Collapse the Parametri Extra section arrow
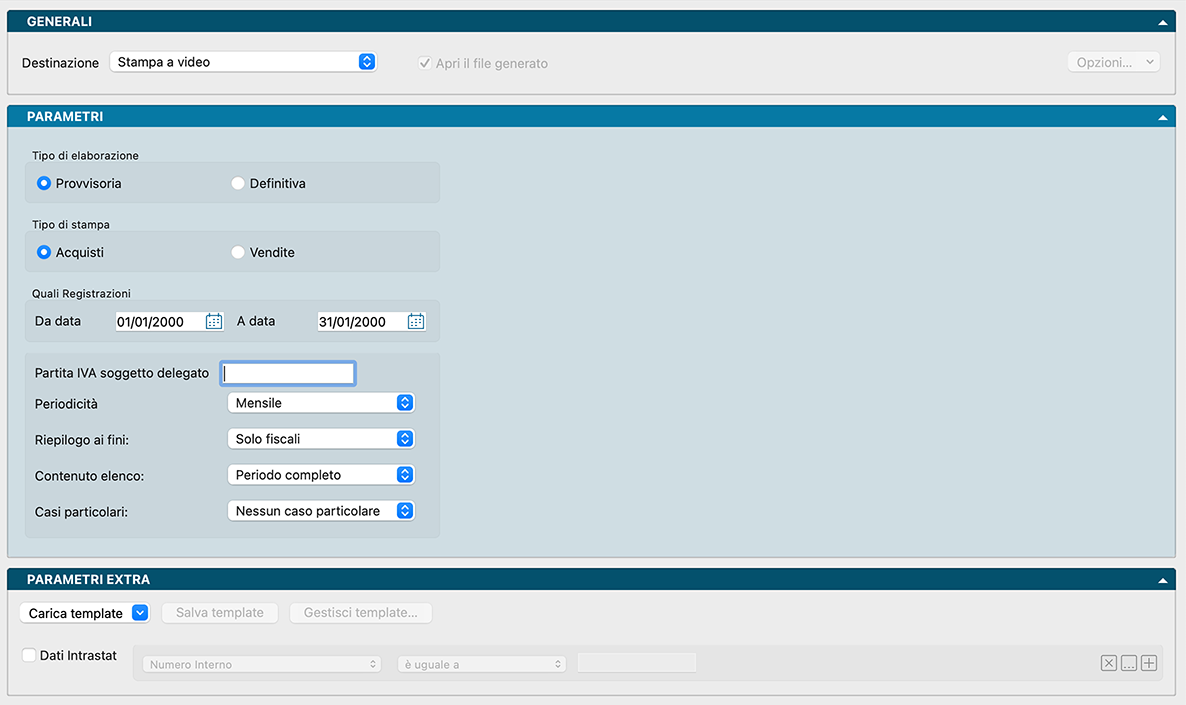1186x705 pixels. [x=1163, y=580]
